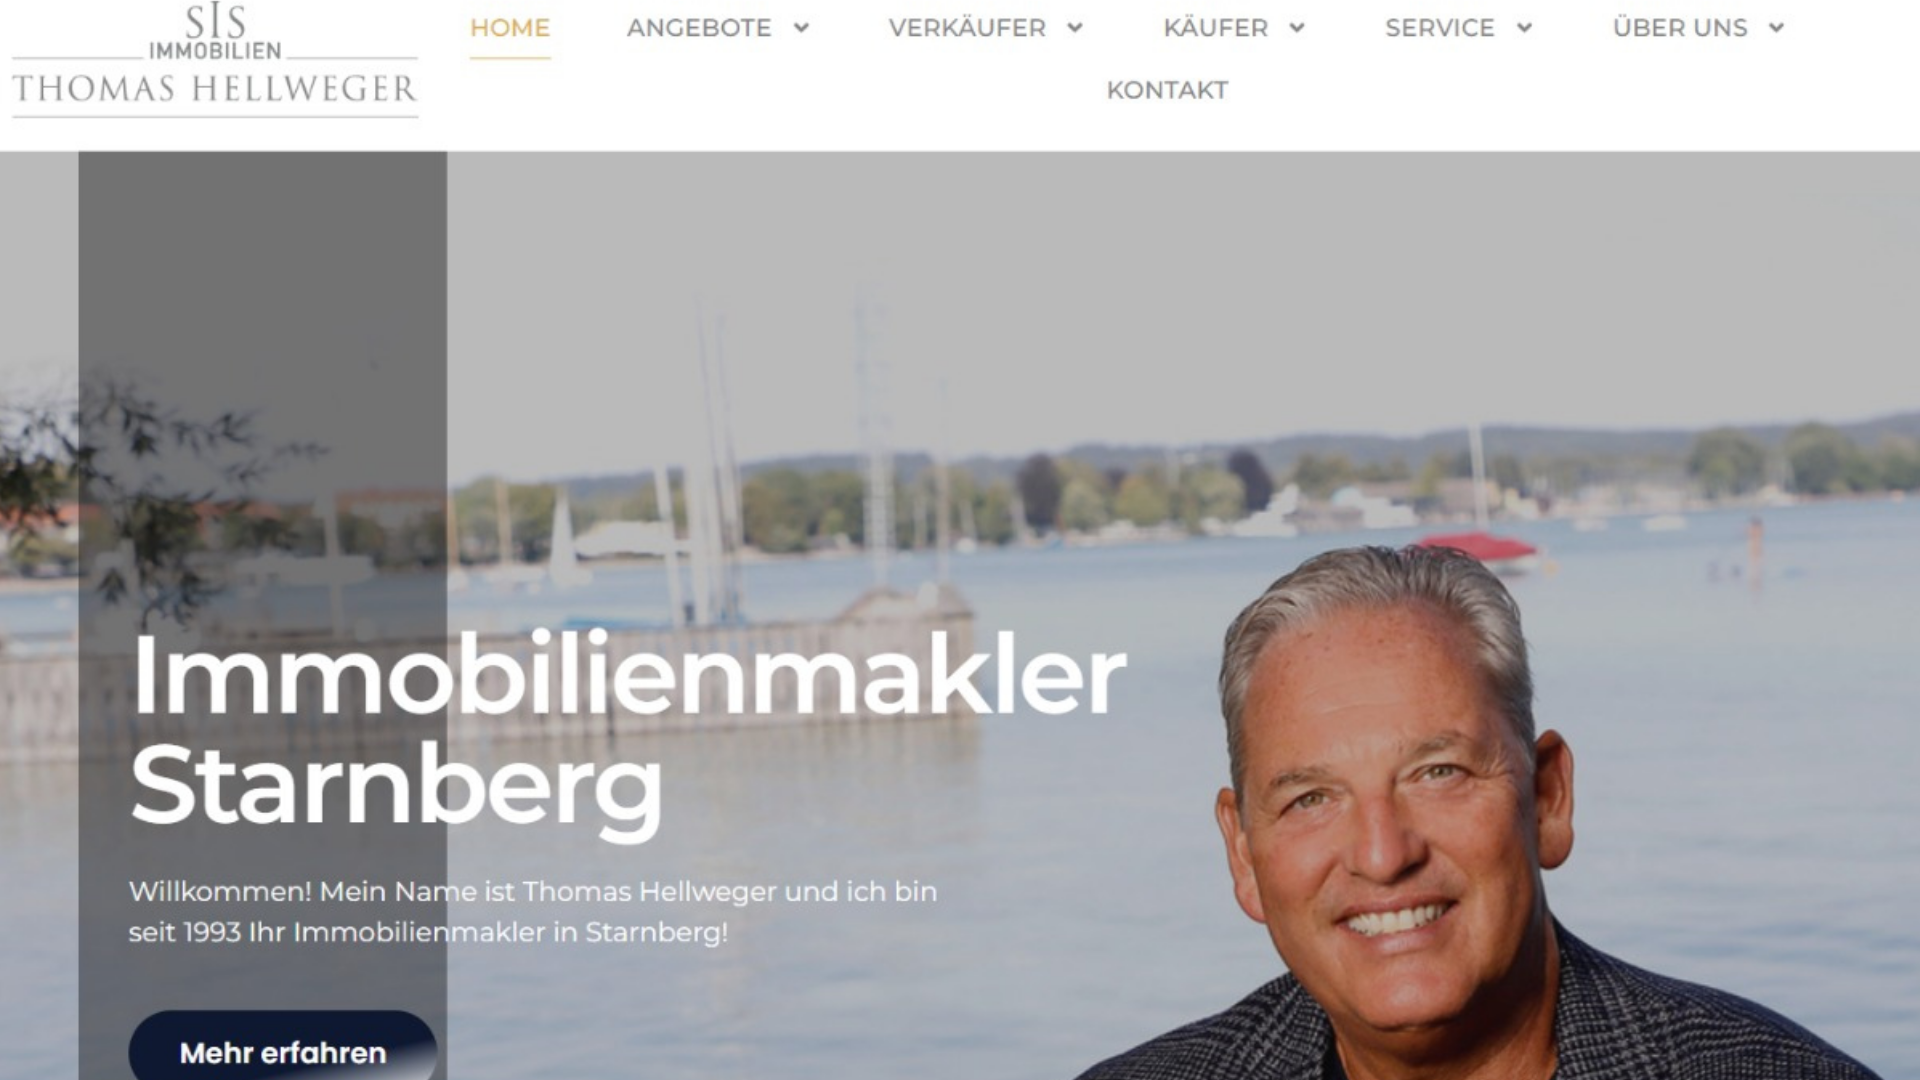Open the HOME menu item
This screenshot has width=1920, height=1080.
[510, 28]
